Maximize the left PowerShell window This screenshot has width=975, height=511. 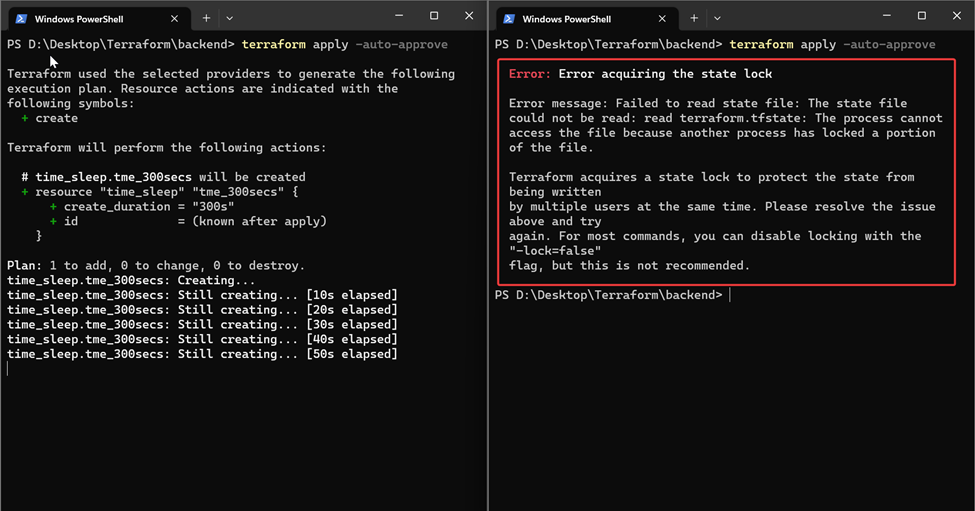coord(434,16)
